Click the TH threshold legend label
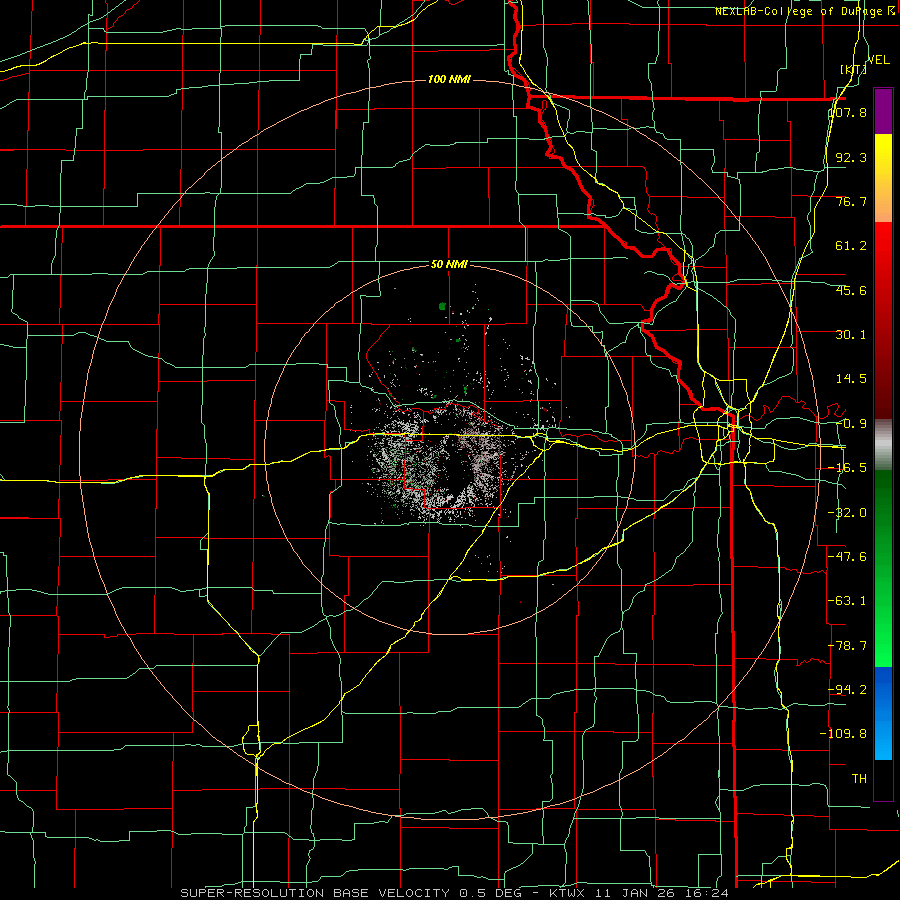 (859, 778)
